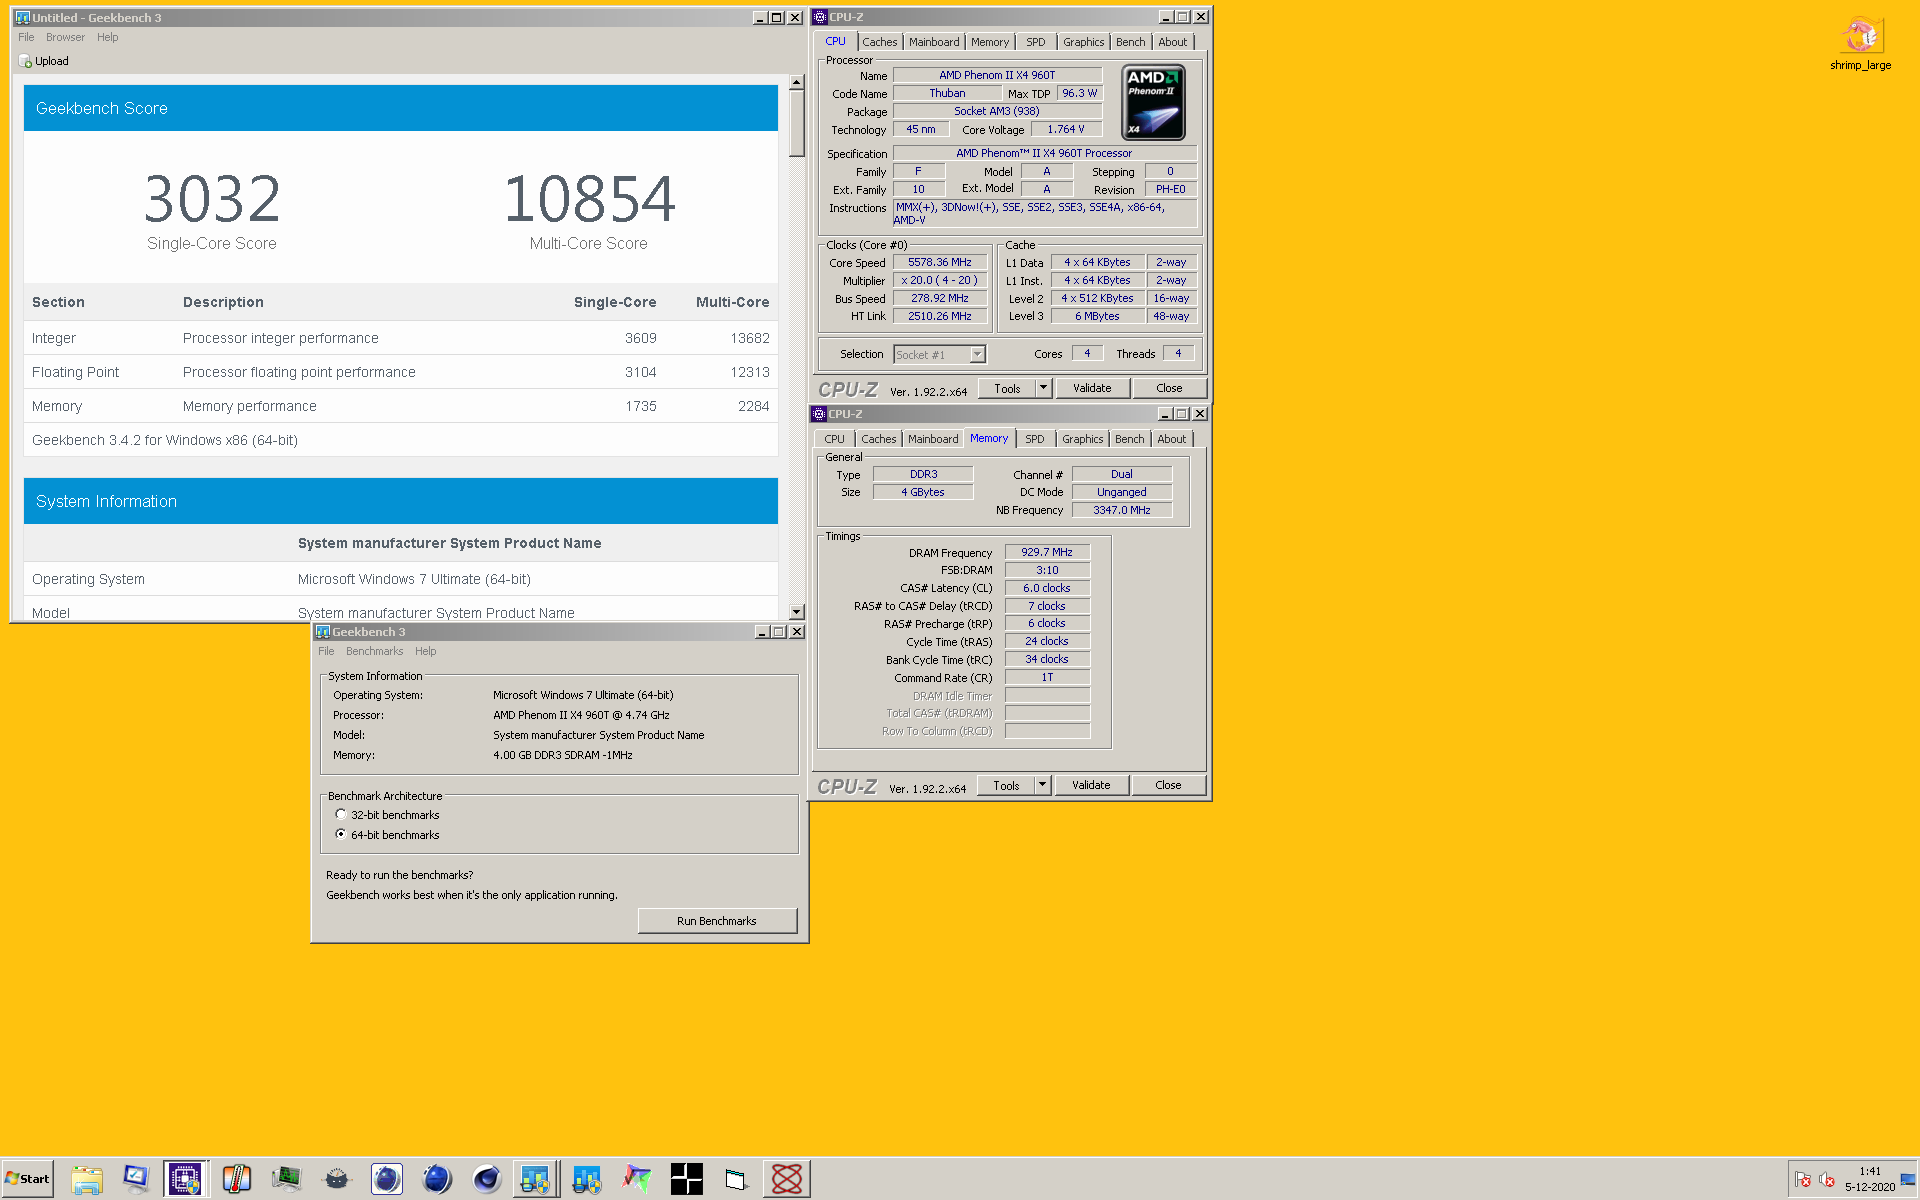
Task: Click the monitor with green graph taskbar icon
Action: point(287,1179)
